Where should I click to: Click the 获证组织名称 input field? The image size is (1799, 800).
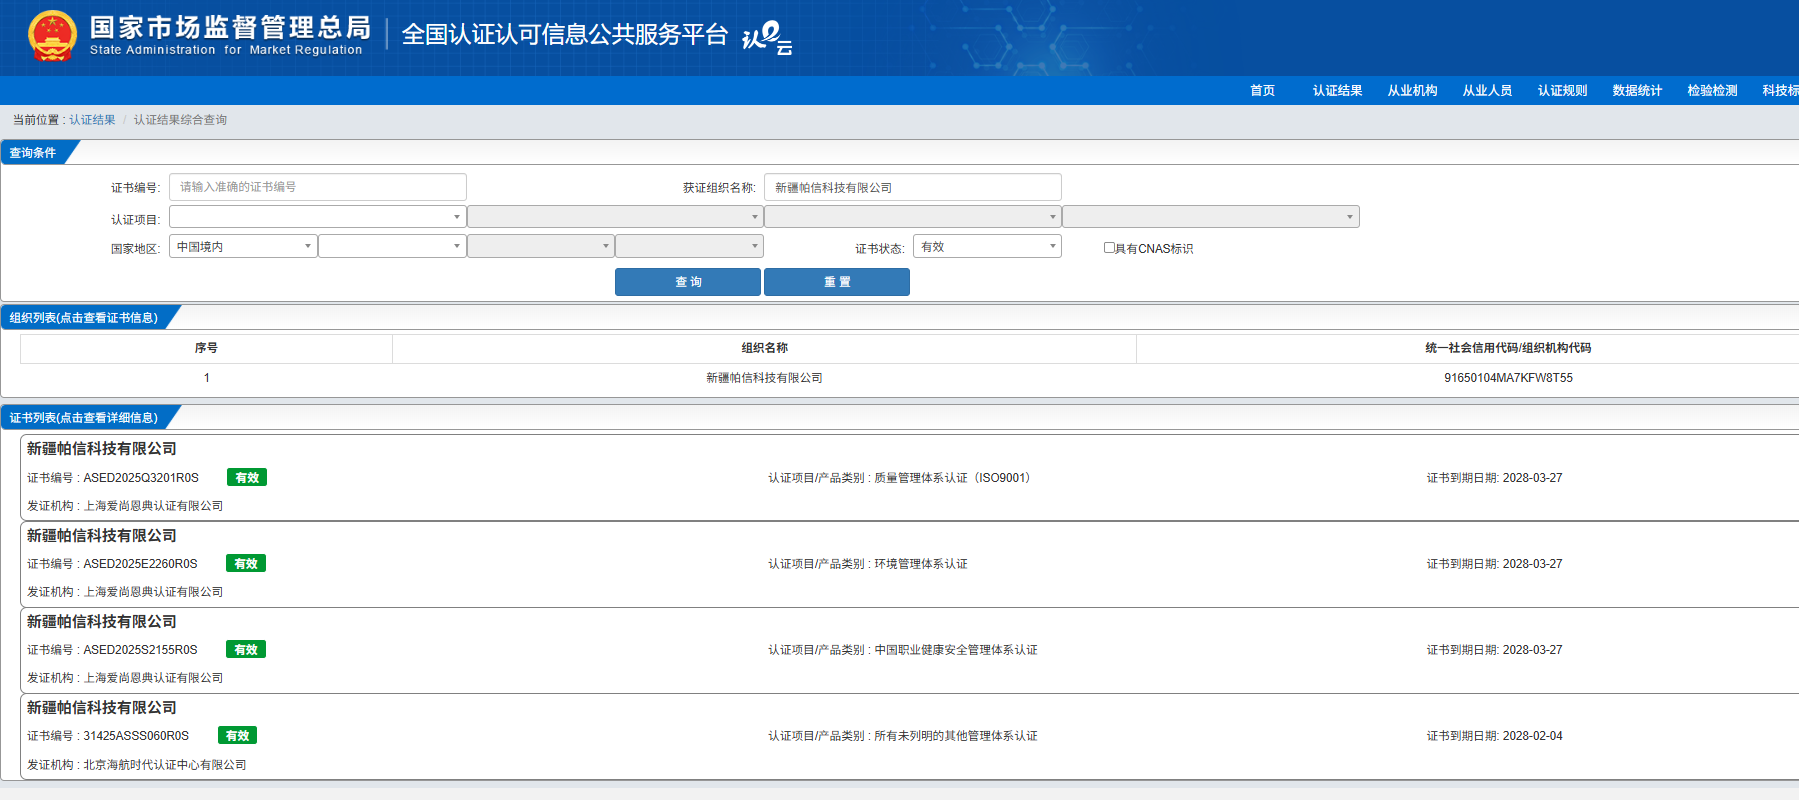912,187
